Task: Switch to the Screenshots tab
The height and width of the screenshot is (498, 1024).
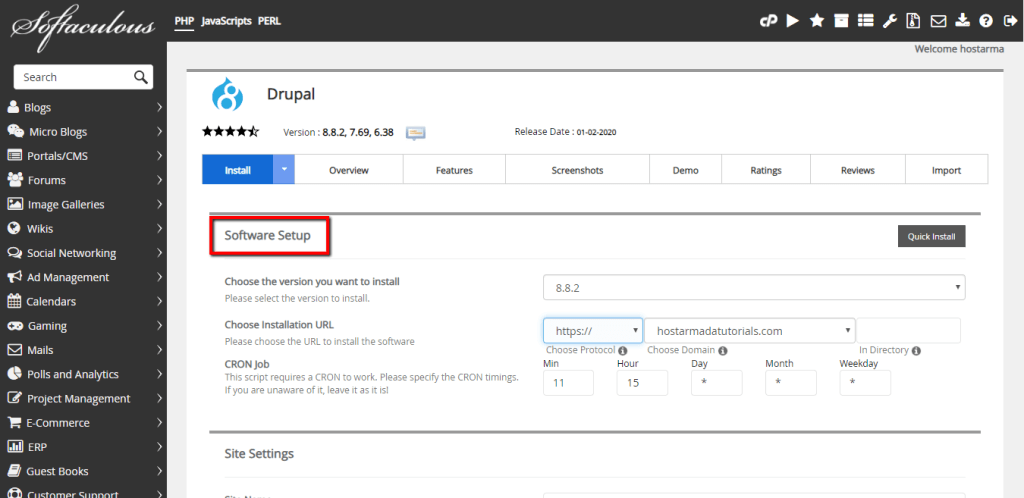Action: coord(577,170)
